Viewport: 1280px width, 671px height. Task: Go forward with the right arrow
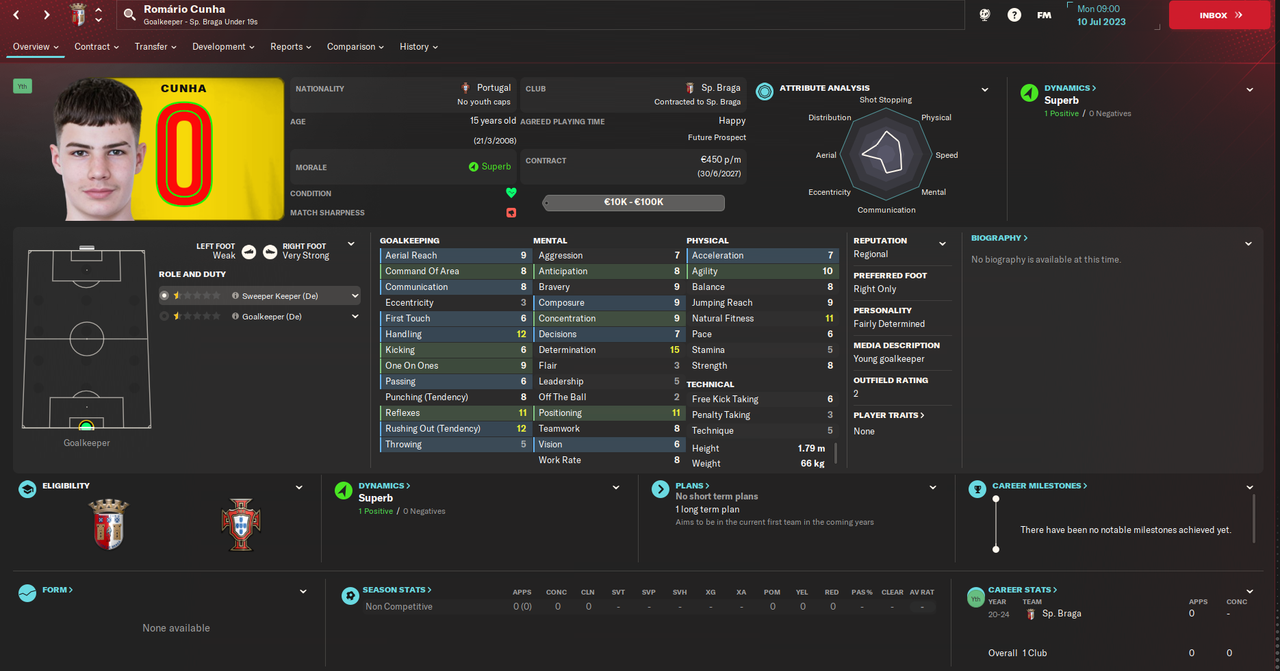[x=47, y=15]
